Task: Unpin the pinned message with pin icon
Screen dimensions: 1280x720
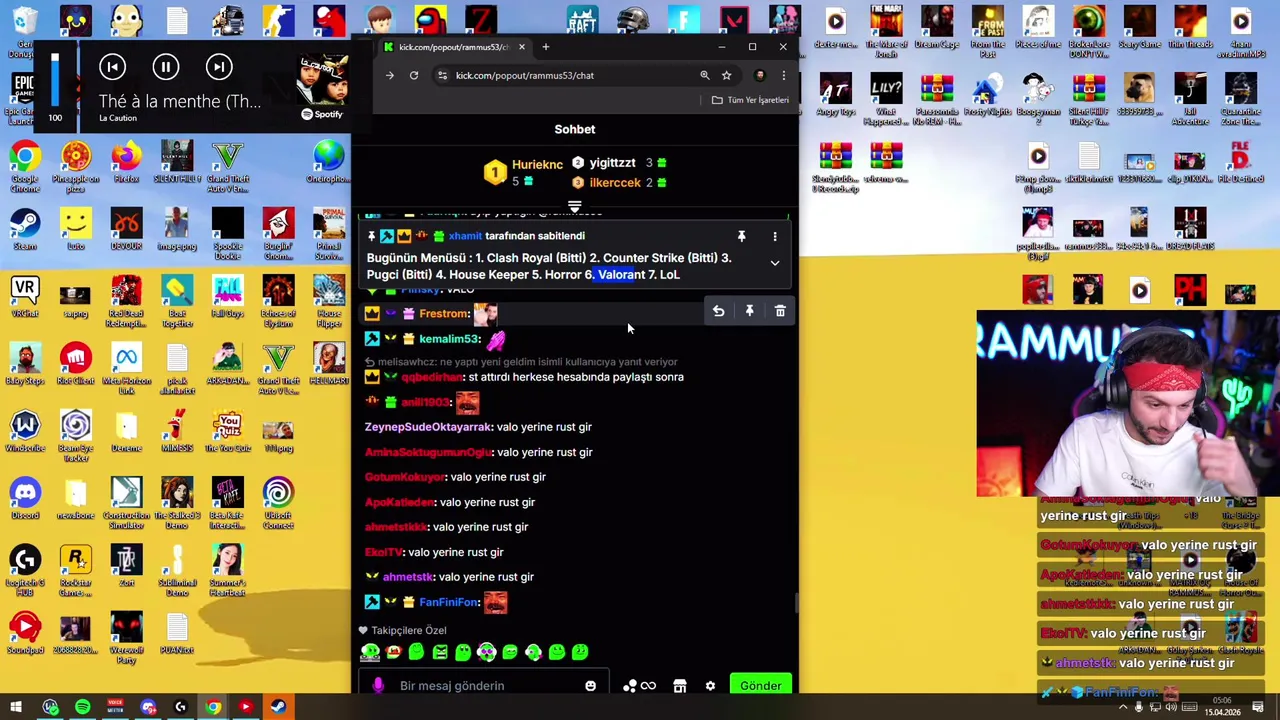Action: click(742, 236)
